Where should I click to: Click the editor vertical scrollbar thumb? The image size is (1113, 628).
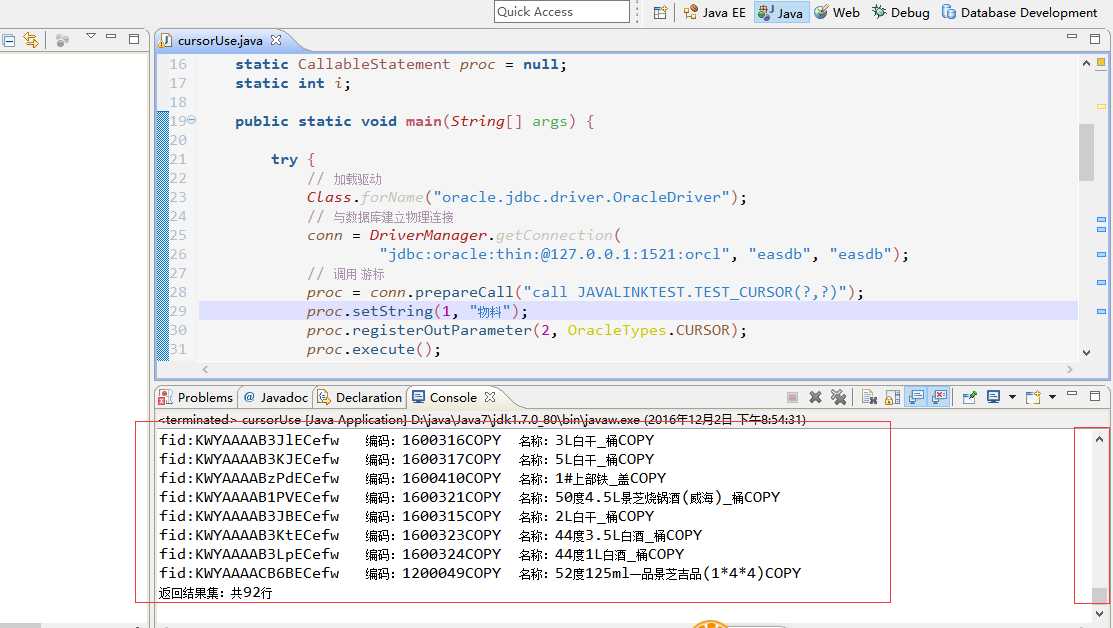pyautogui.click(x=1086, y=153)
